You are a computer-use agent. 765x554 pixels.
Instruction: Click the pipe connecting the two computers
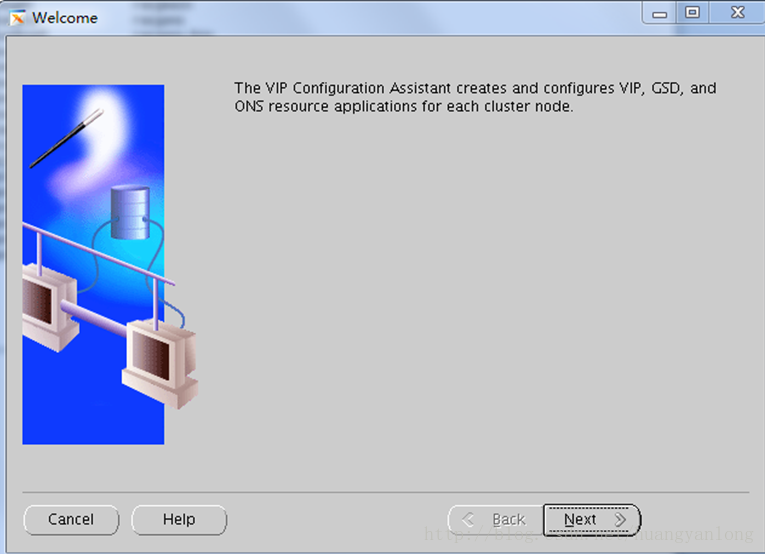(x=93, y=319)
